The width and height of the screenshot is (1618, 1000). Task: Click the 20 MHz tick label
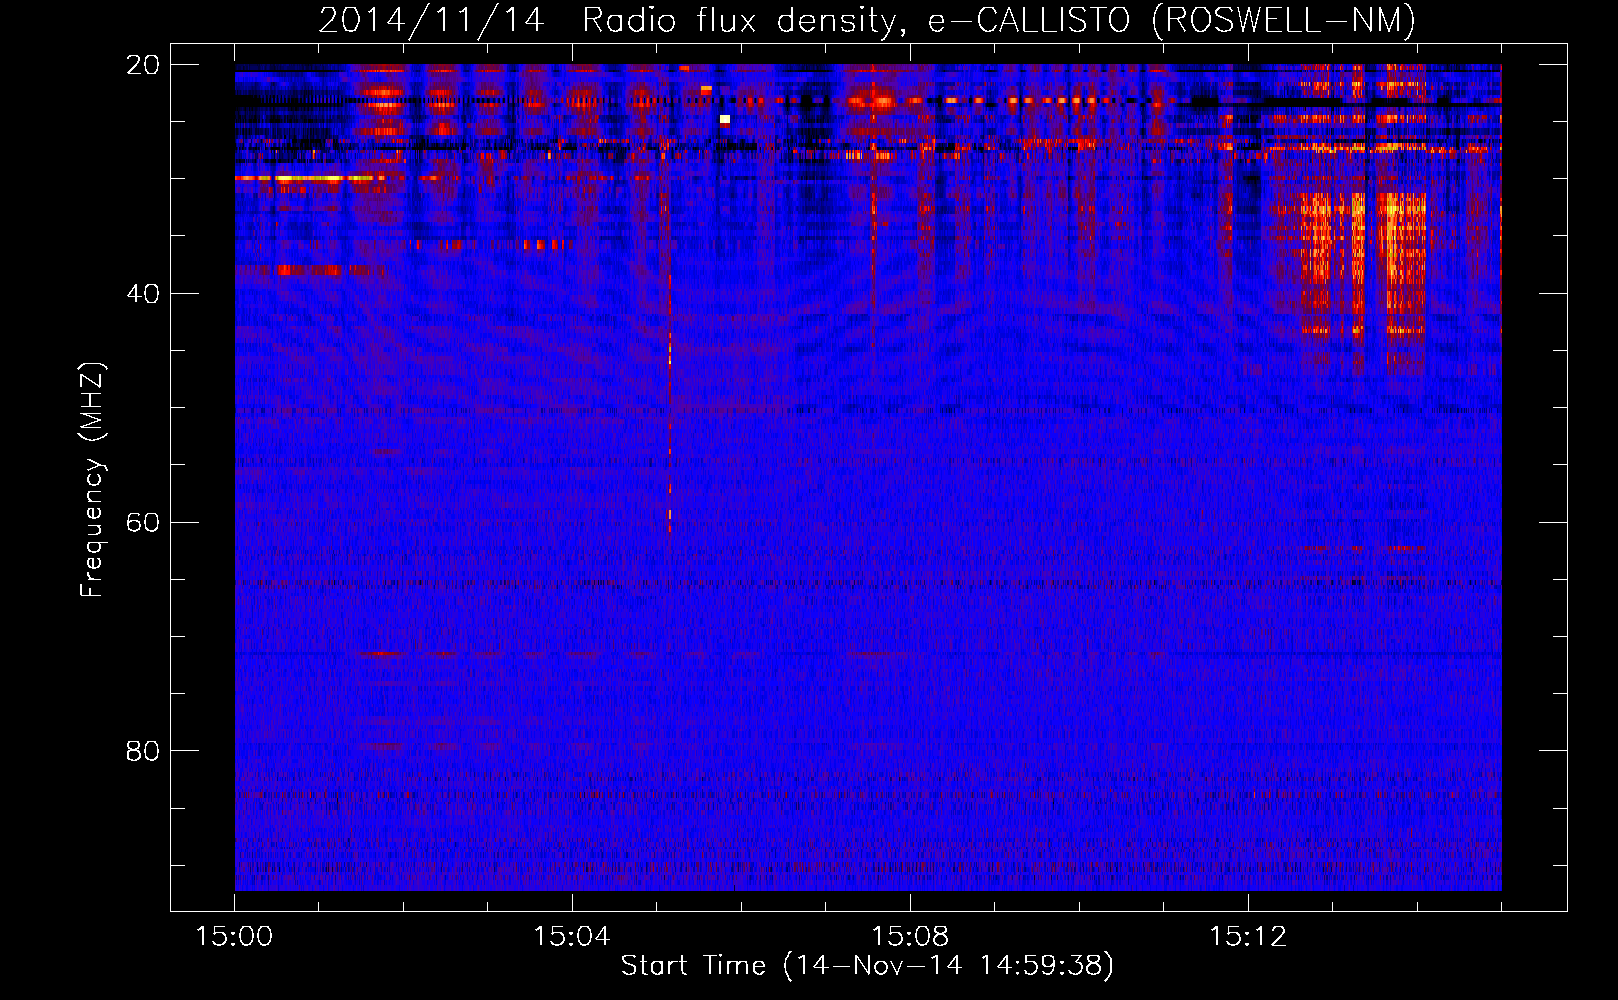pyautogui.click(x=143, y=65)
